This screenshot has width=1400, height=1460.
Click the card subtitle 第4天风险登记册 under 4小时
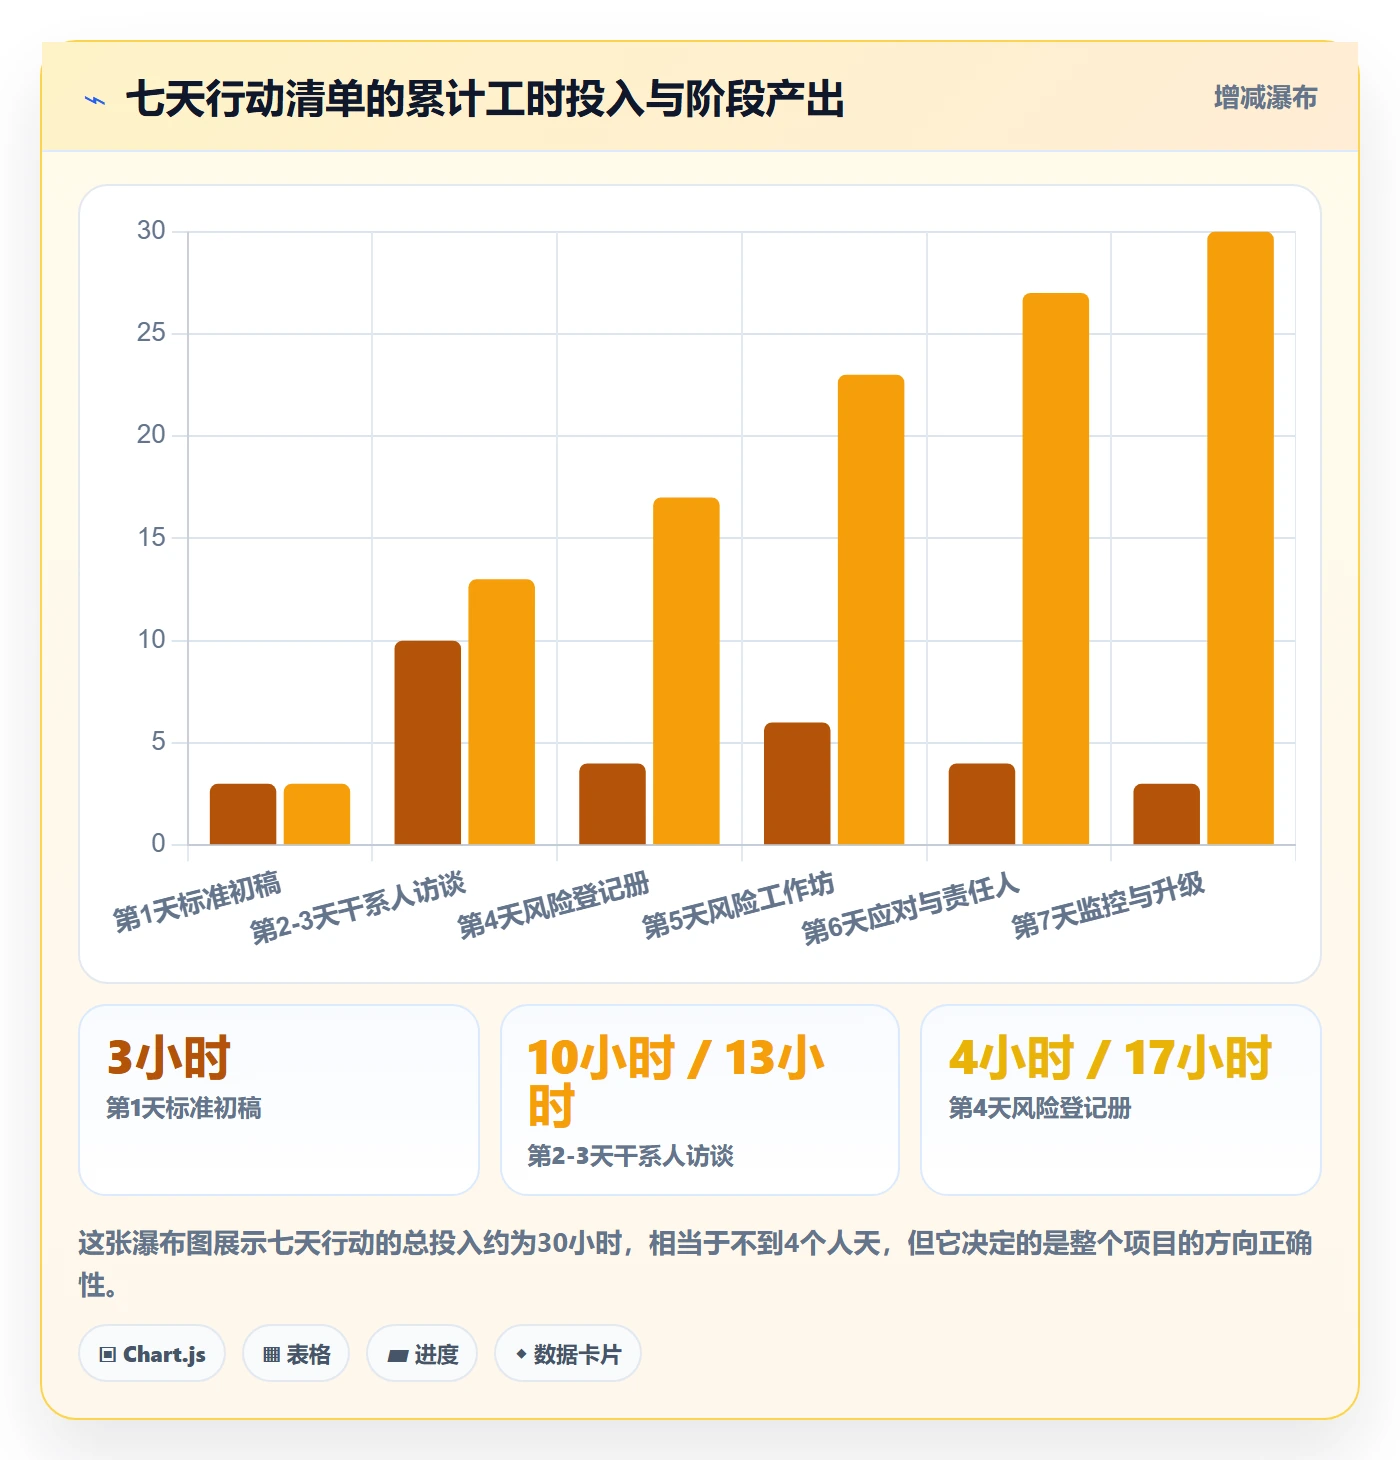1040,1108
